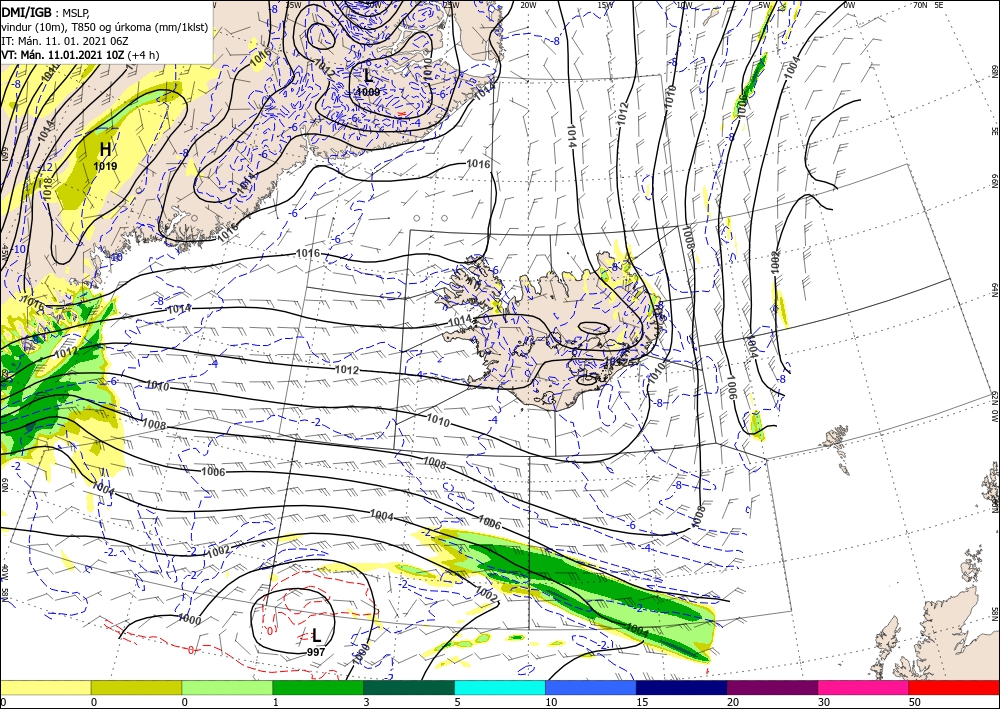This screenshot has height=709, width=1000.
Task: Click the '15W' longitude label at the top
Action: point(606,5)
